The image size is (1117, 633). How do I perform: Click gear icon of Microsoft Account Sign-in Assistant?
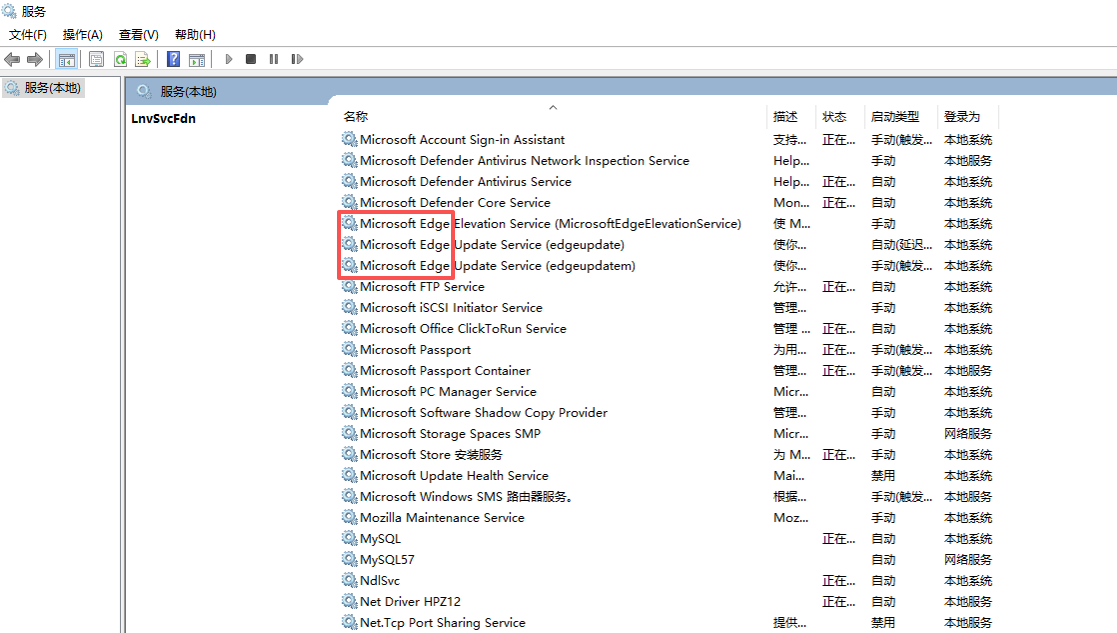click(x=349, y=139)
